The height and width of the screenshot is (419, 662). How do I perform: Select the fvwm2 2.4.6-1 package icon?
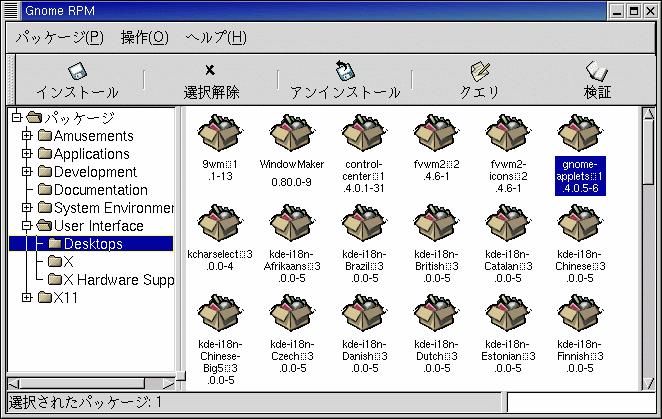[x=436, y=133]
